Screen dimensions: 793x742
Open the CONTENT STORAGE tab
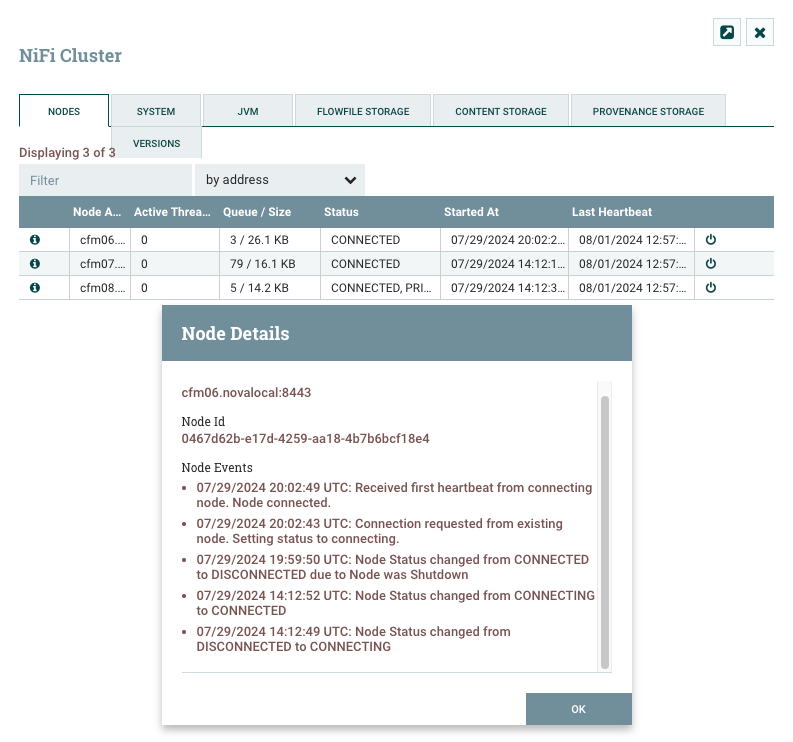(x=501, y=111)
